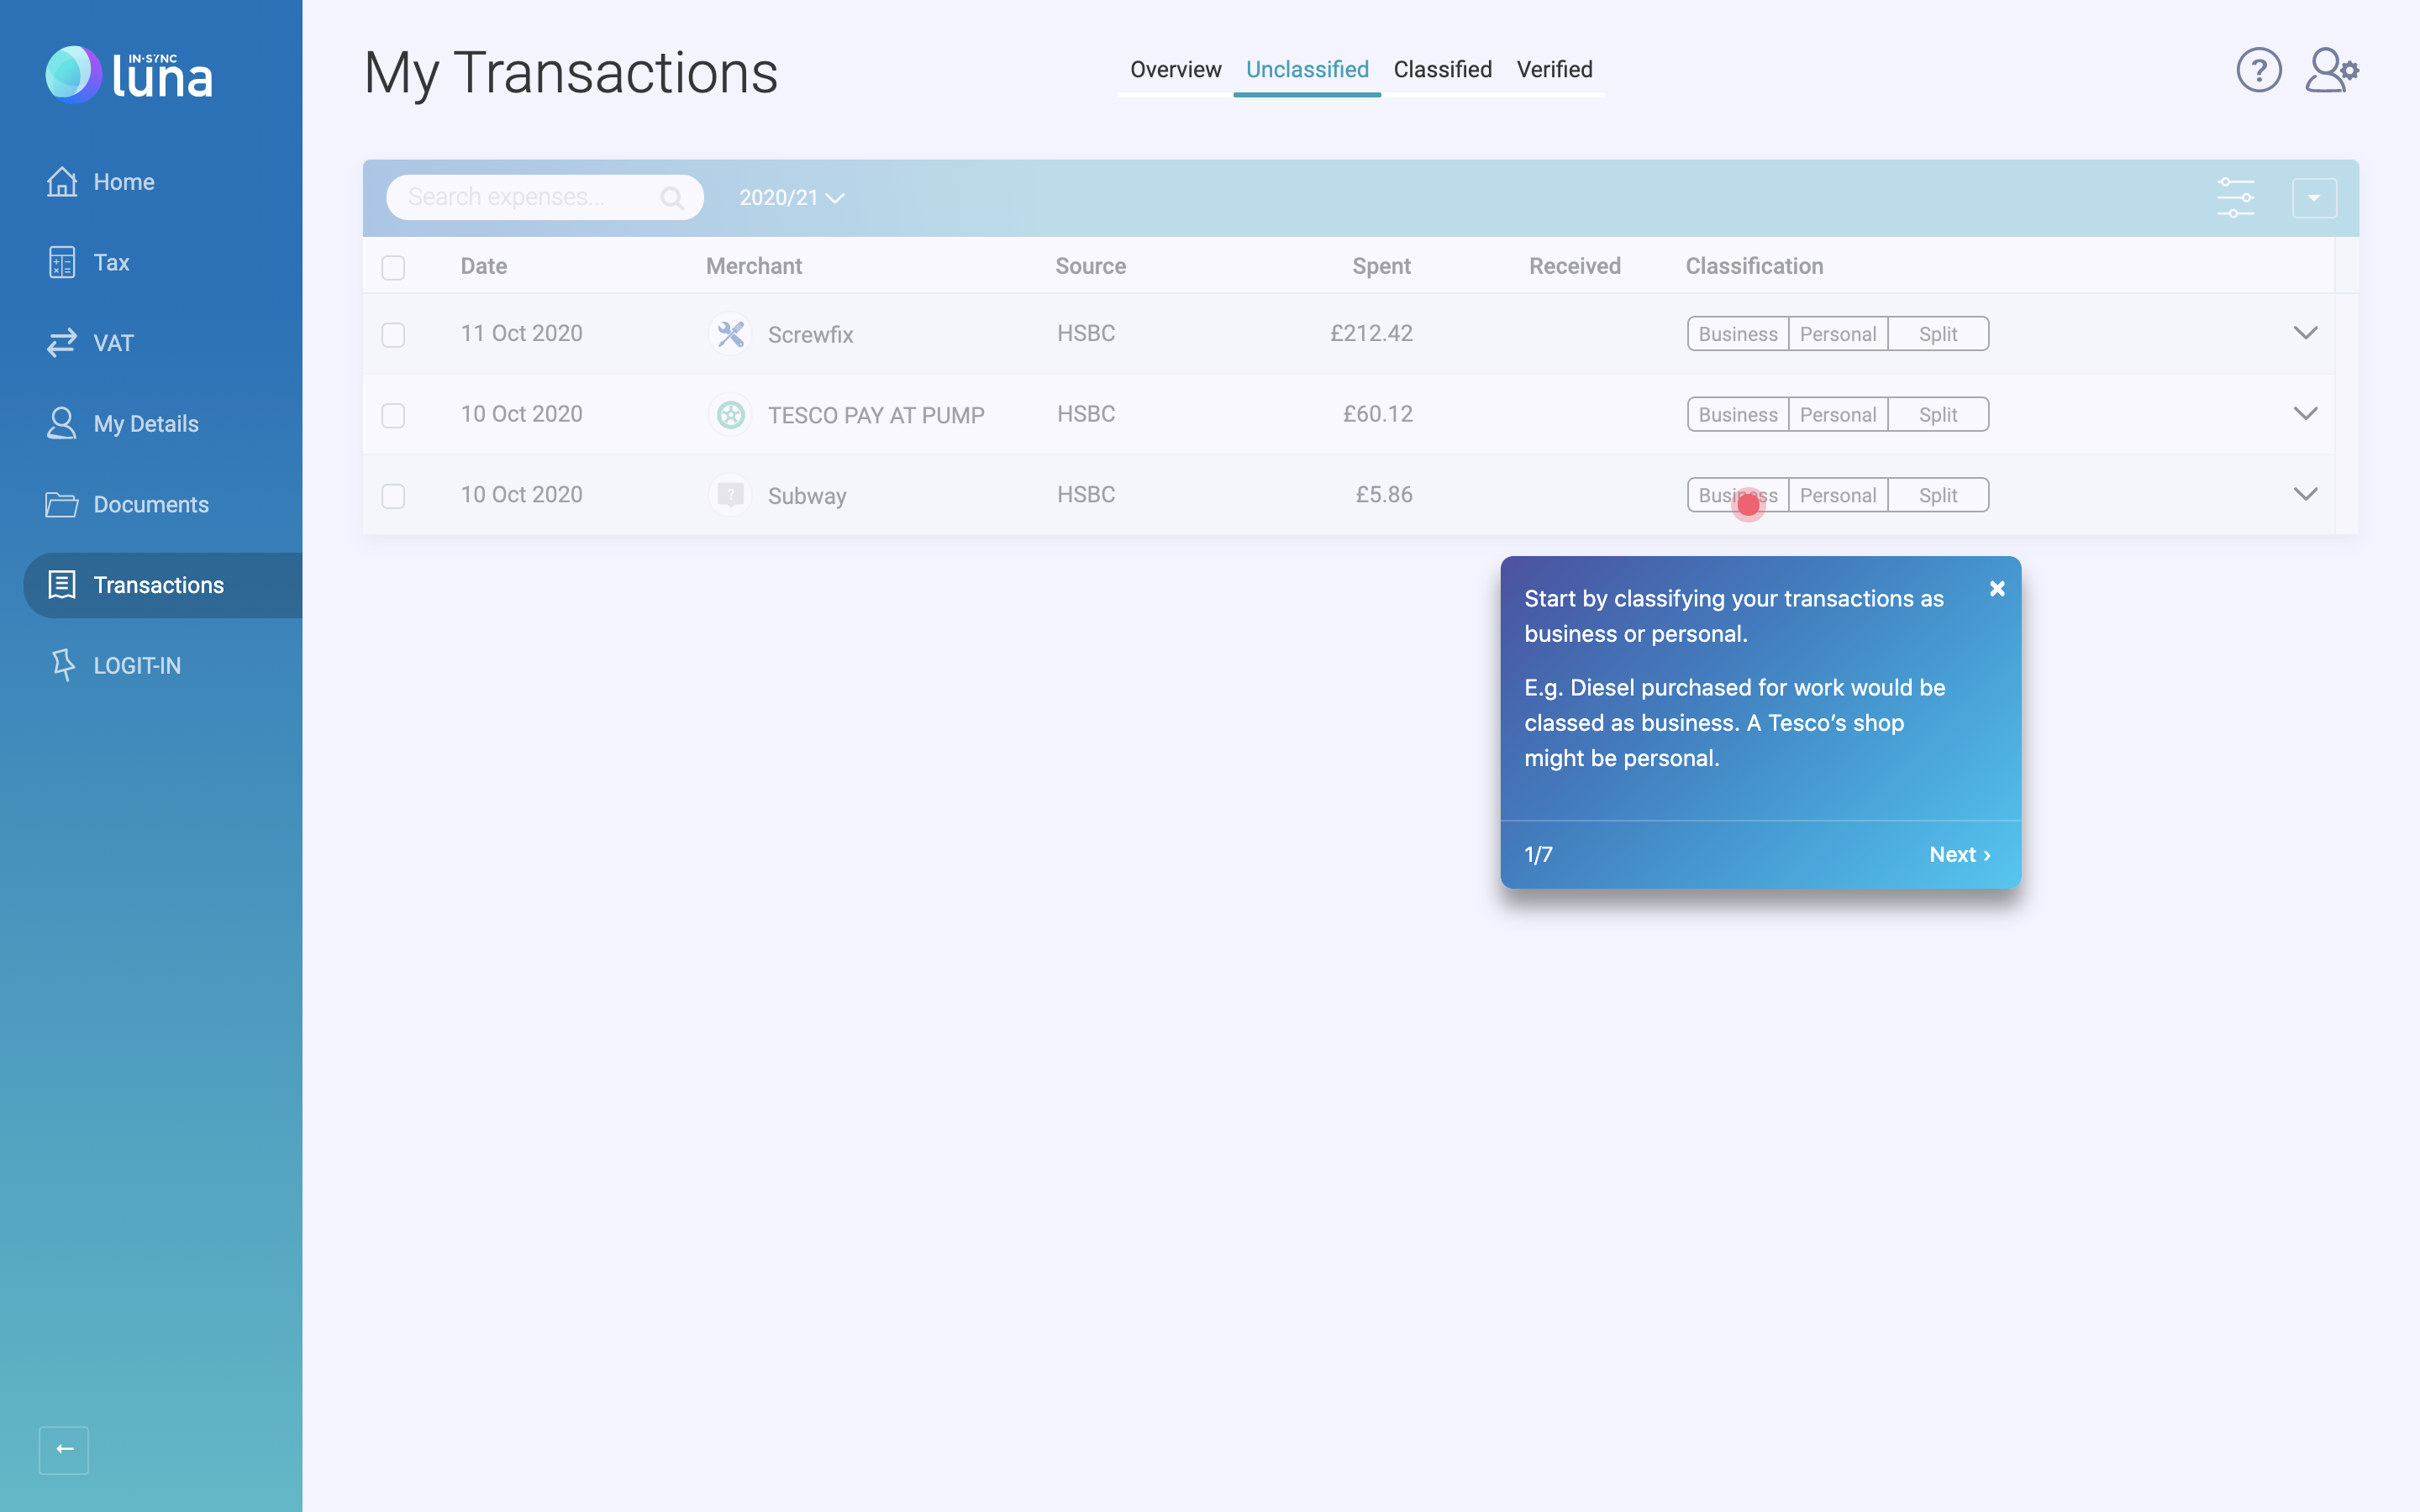Mark Screwfix transaction as Business
The image size is (2420, 1512).
pos(1737,334)
